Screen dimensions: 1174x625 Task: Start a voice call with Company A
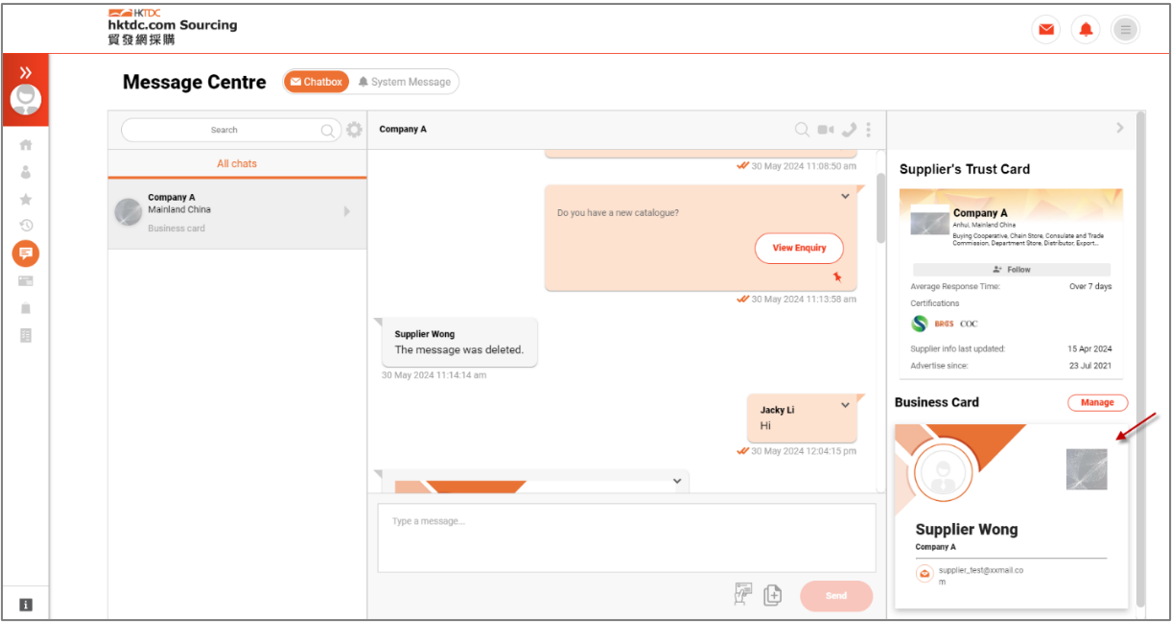tap(848, 129)
